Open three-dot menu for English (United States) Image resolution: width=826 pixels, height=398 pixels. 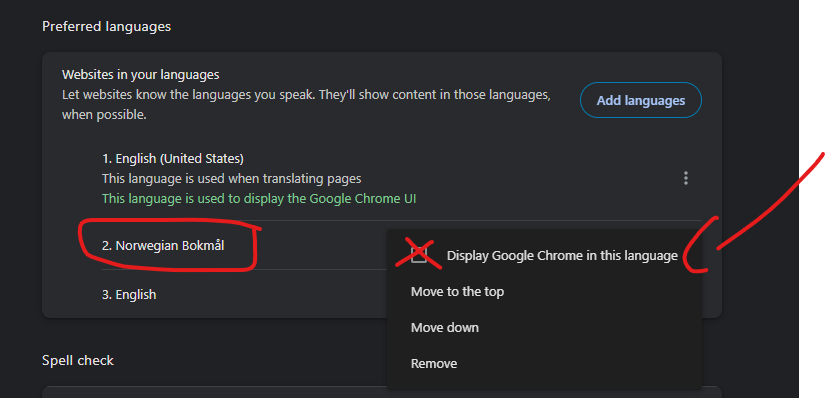click(685, 178)
